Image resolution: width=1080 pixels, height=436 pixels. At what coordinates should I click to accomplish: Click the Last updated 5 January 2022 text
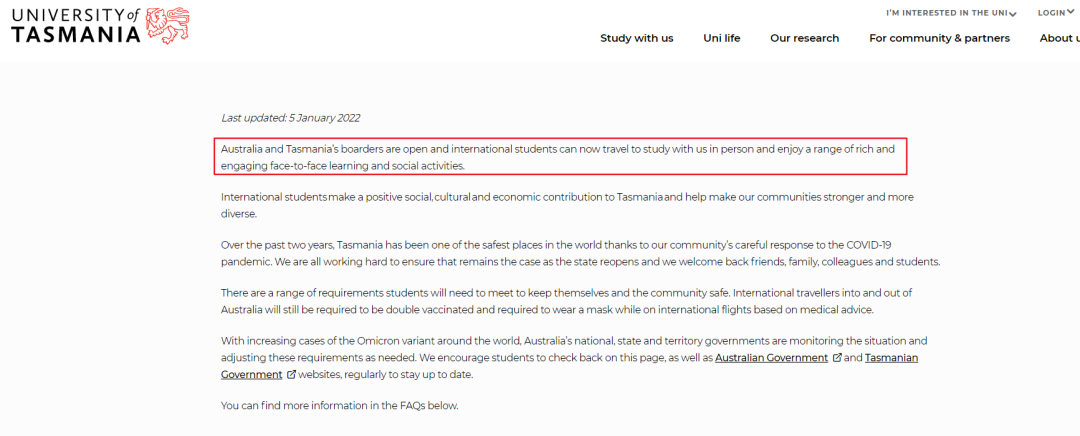(x=290, y=118)
